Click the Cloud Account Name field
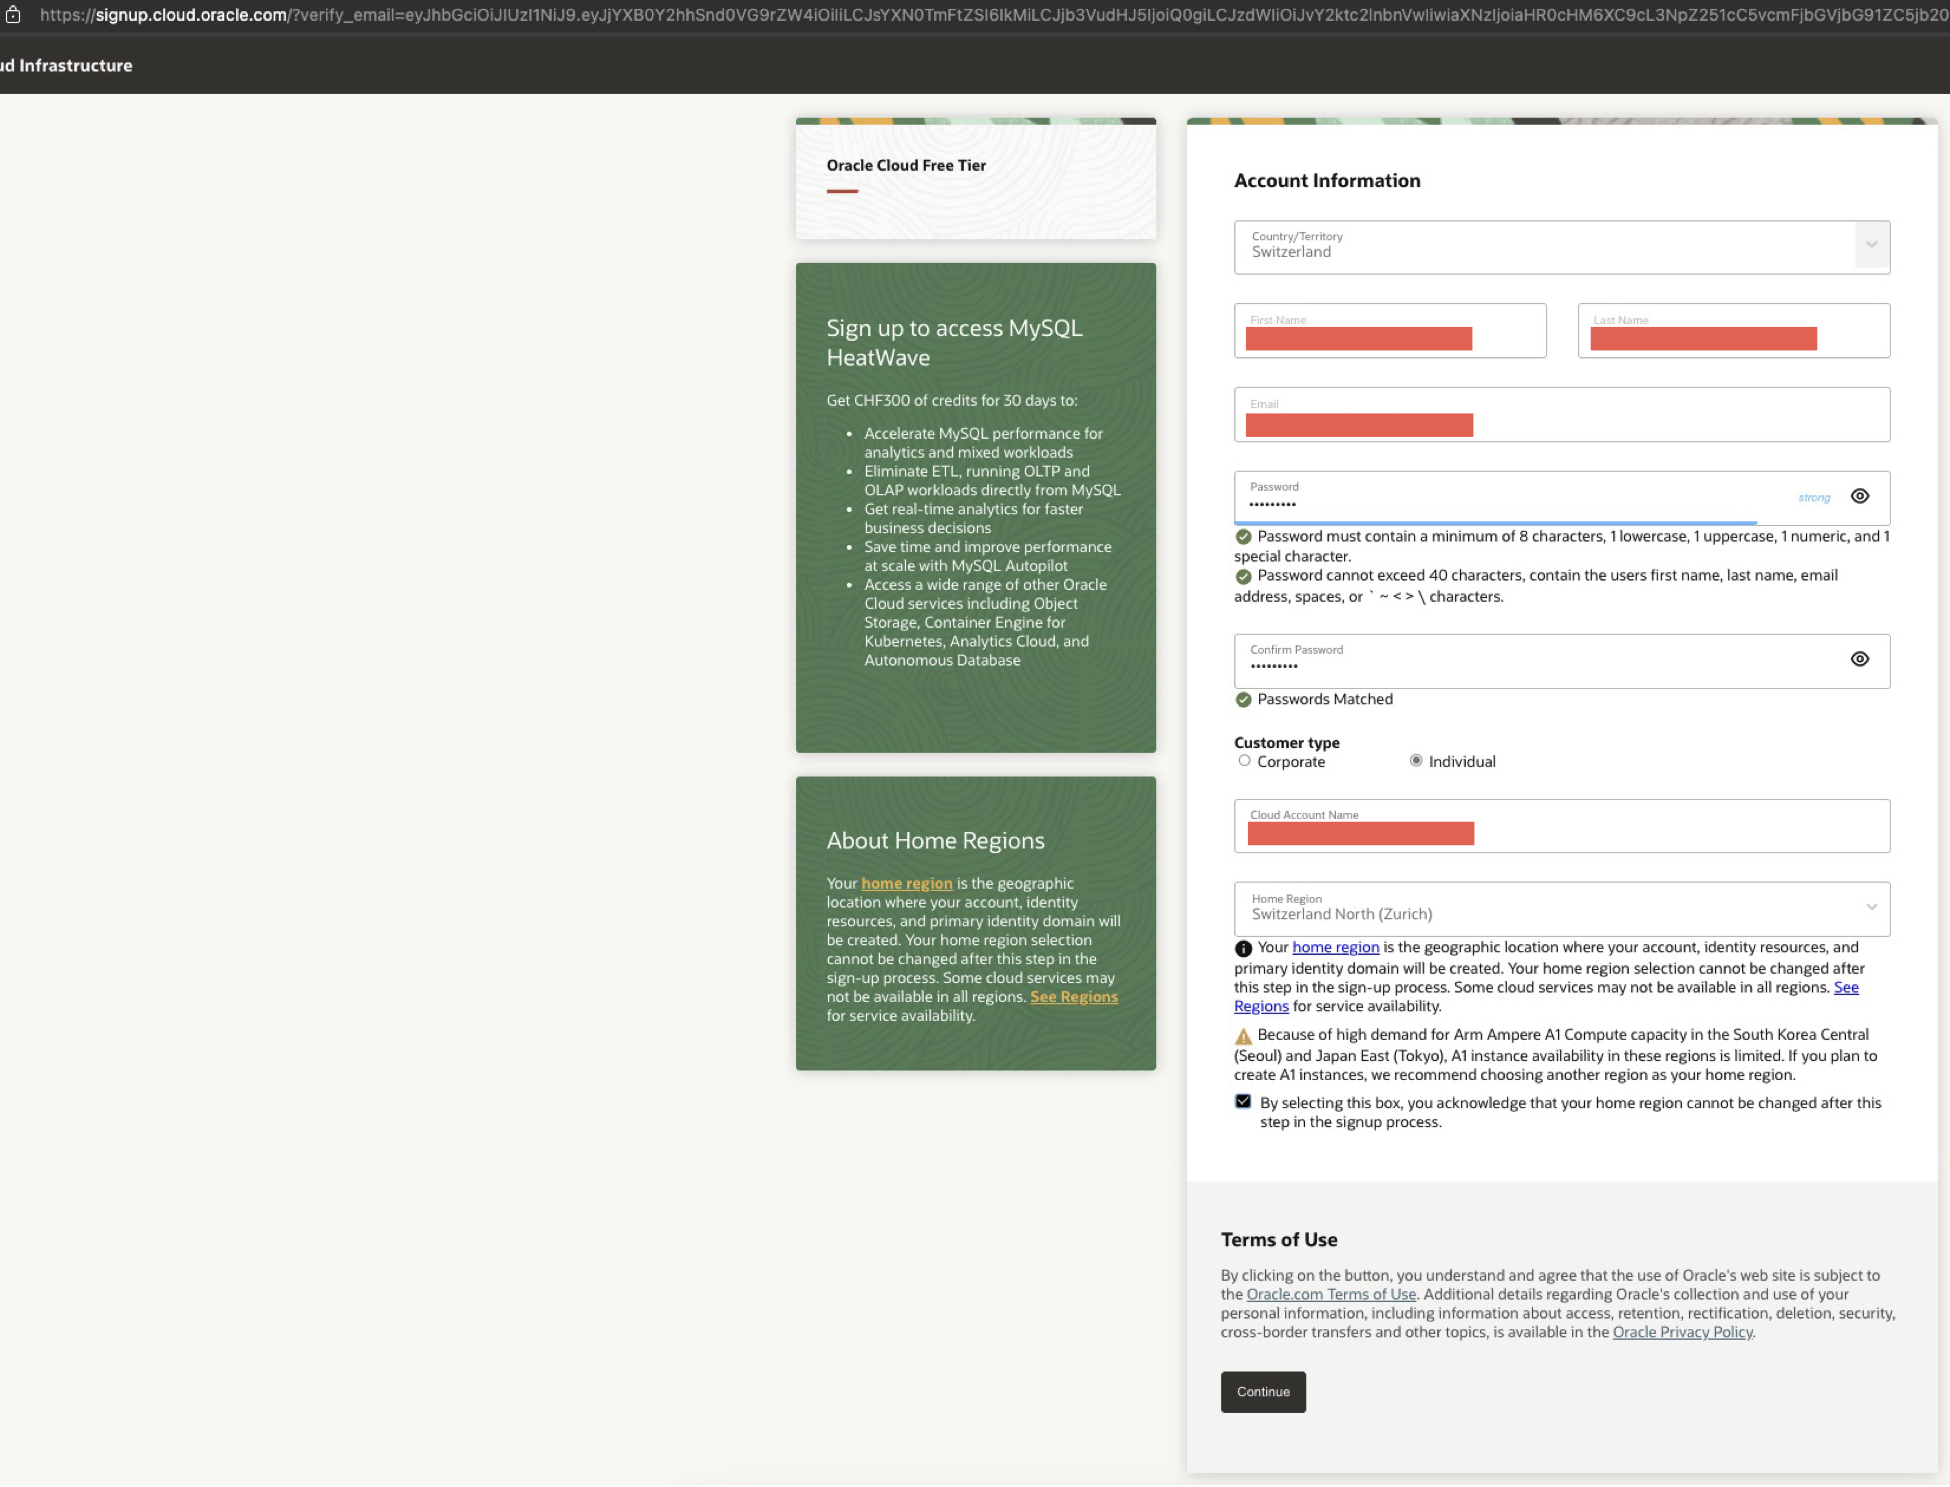The width and height of the screenshot is (1950, 1487). click(1561, 826)
